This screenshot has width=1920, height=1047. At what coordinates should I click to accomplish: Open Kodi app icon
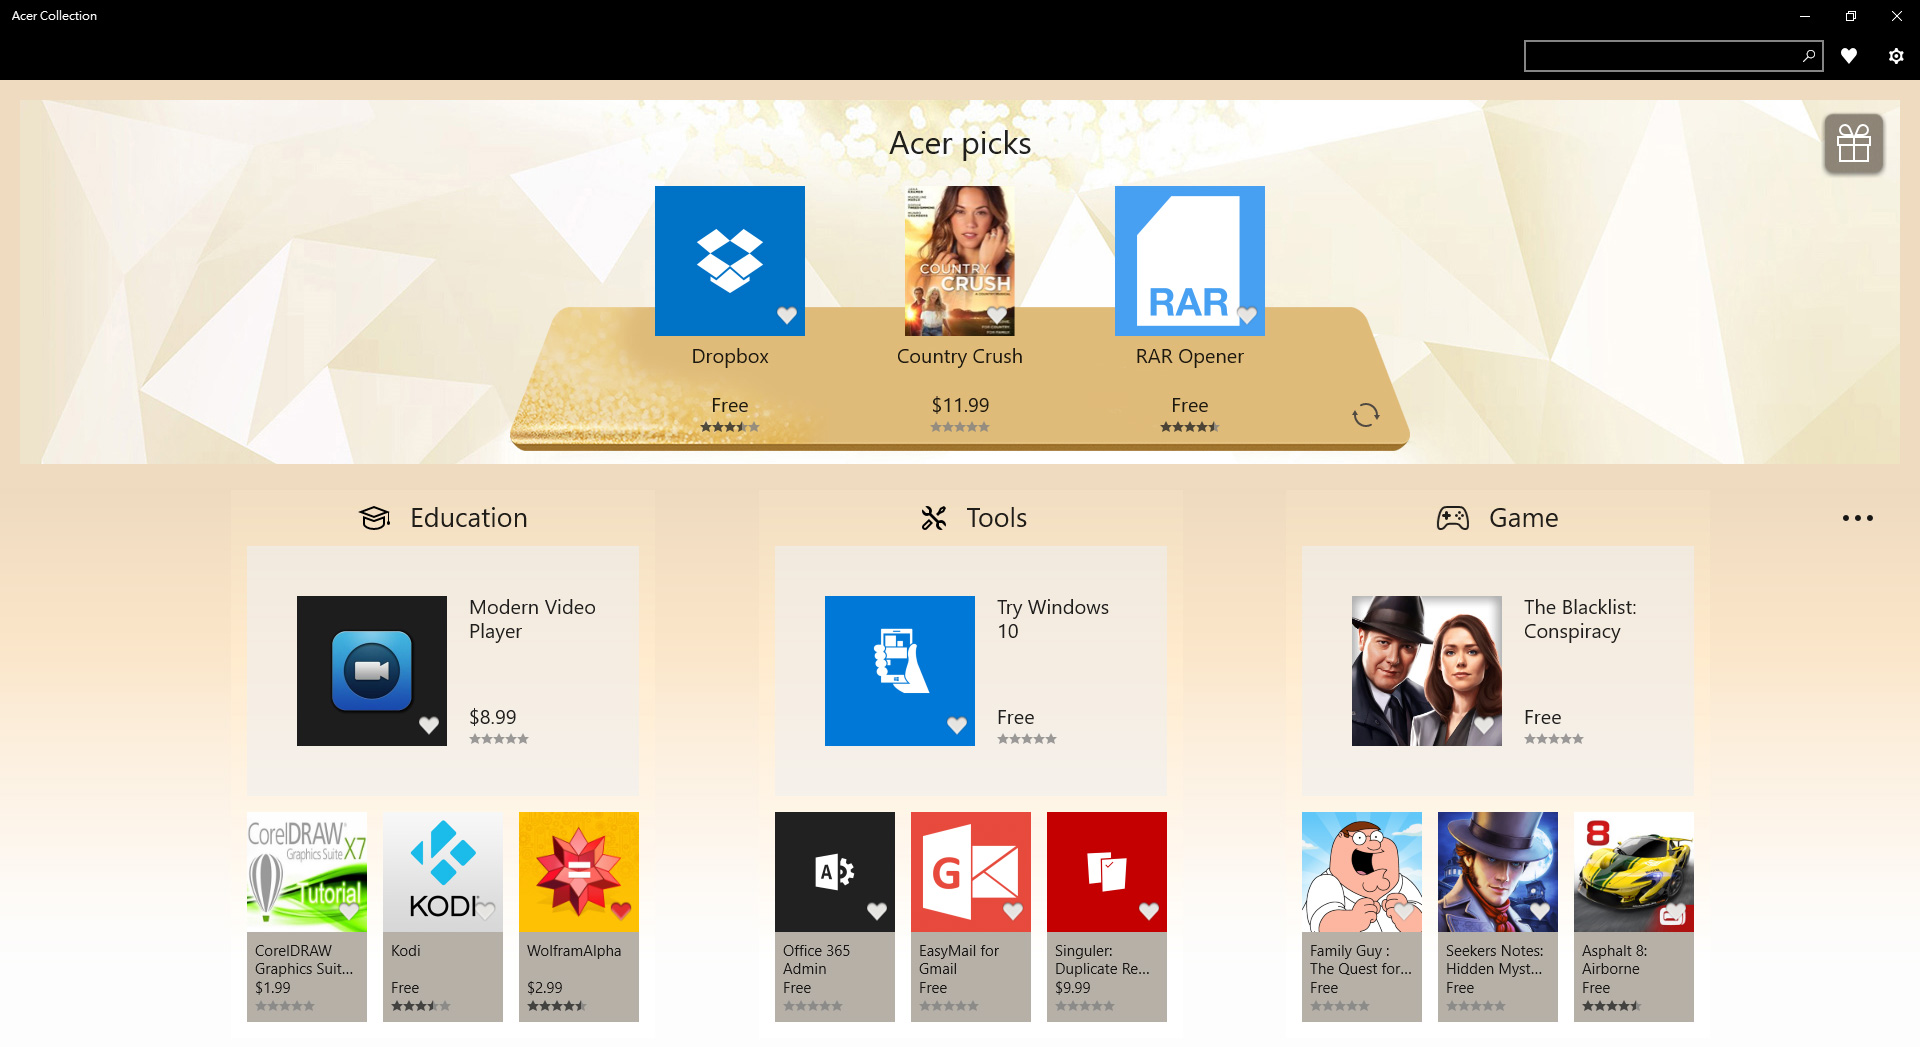tap(443, 872)
